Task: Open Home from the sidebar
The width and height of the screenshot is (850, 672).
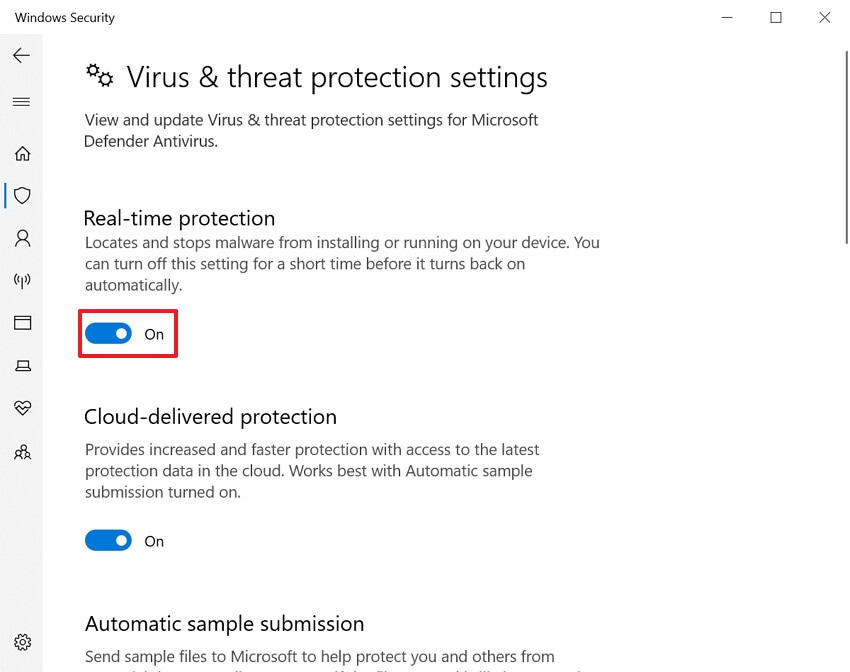Action: 22,153
